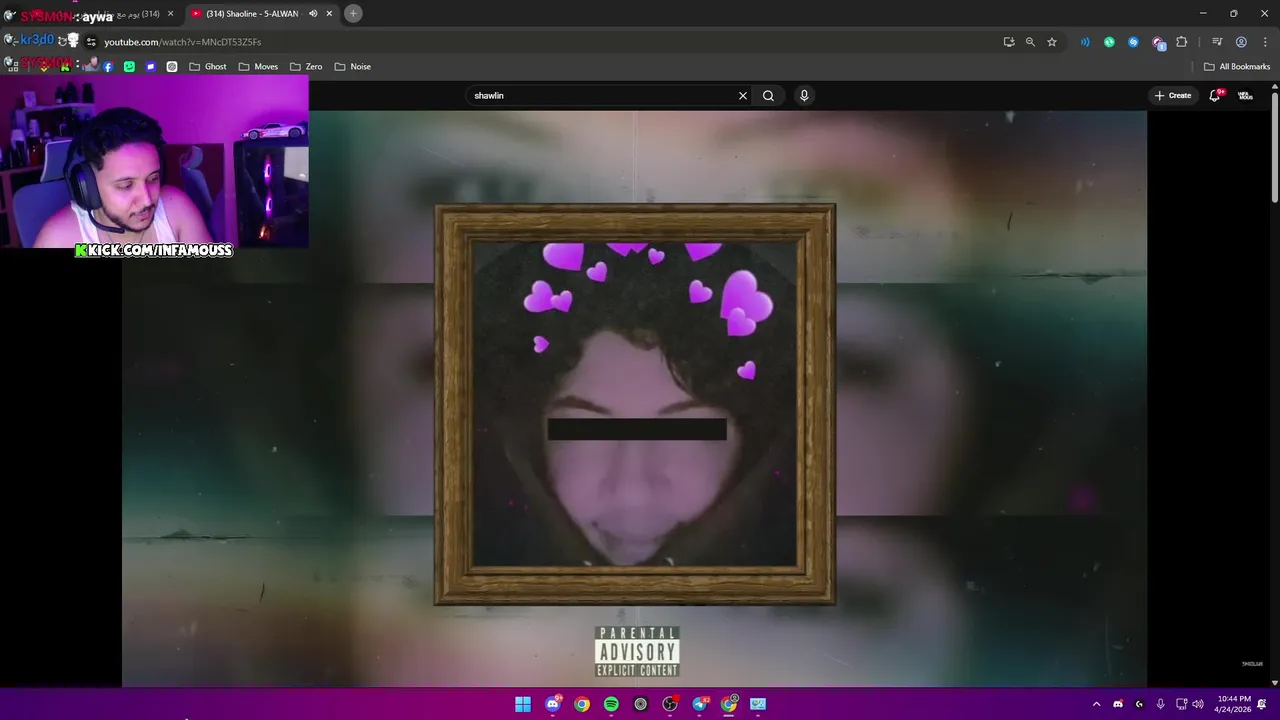
Task: Open the picture-frame app on the taskbar
Action: pos(758,704)
